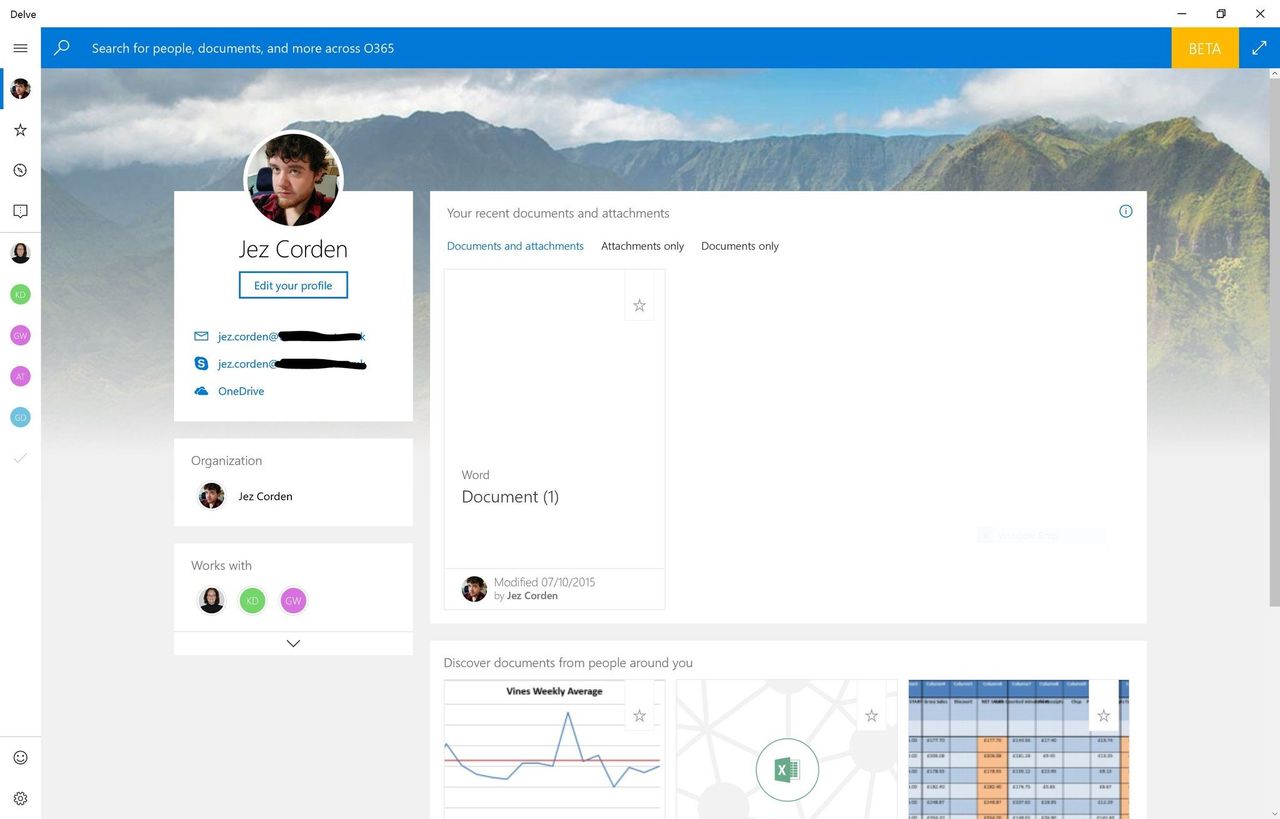
Task: Open the Vines Weekly Average chart document
Action: [x=554, y=749]
